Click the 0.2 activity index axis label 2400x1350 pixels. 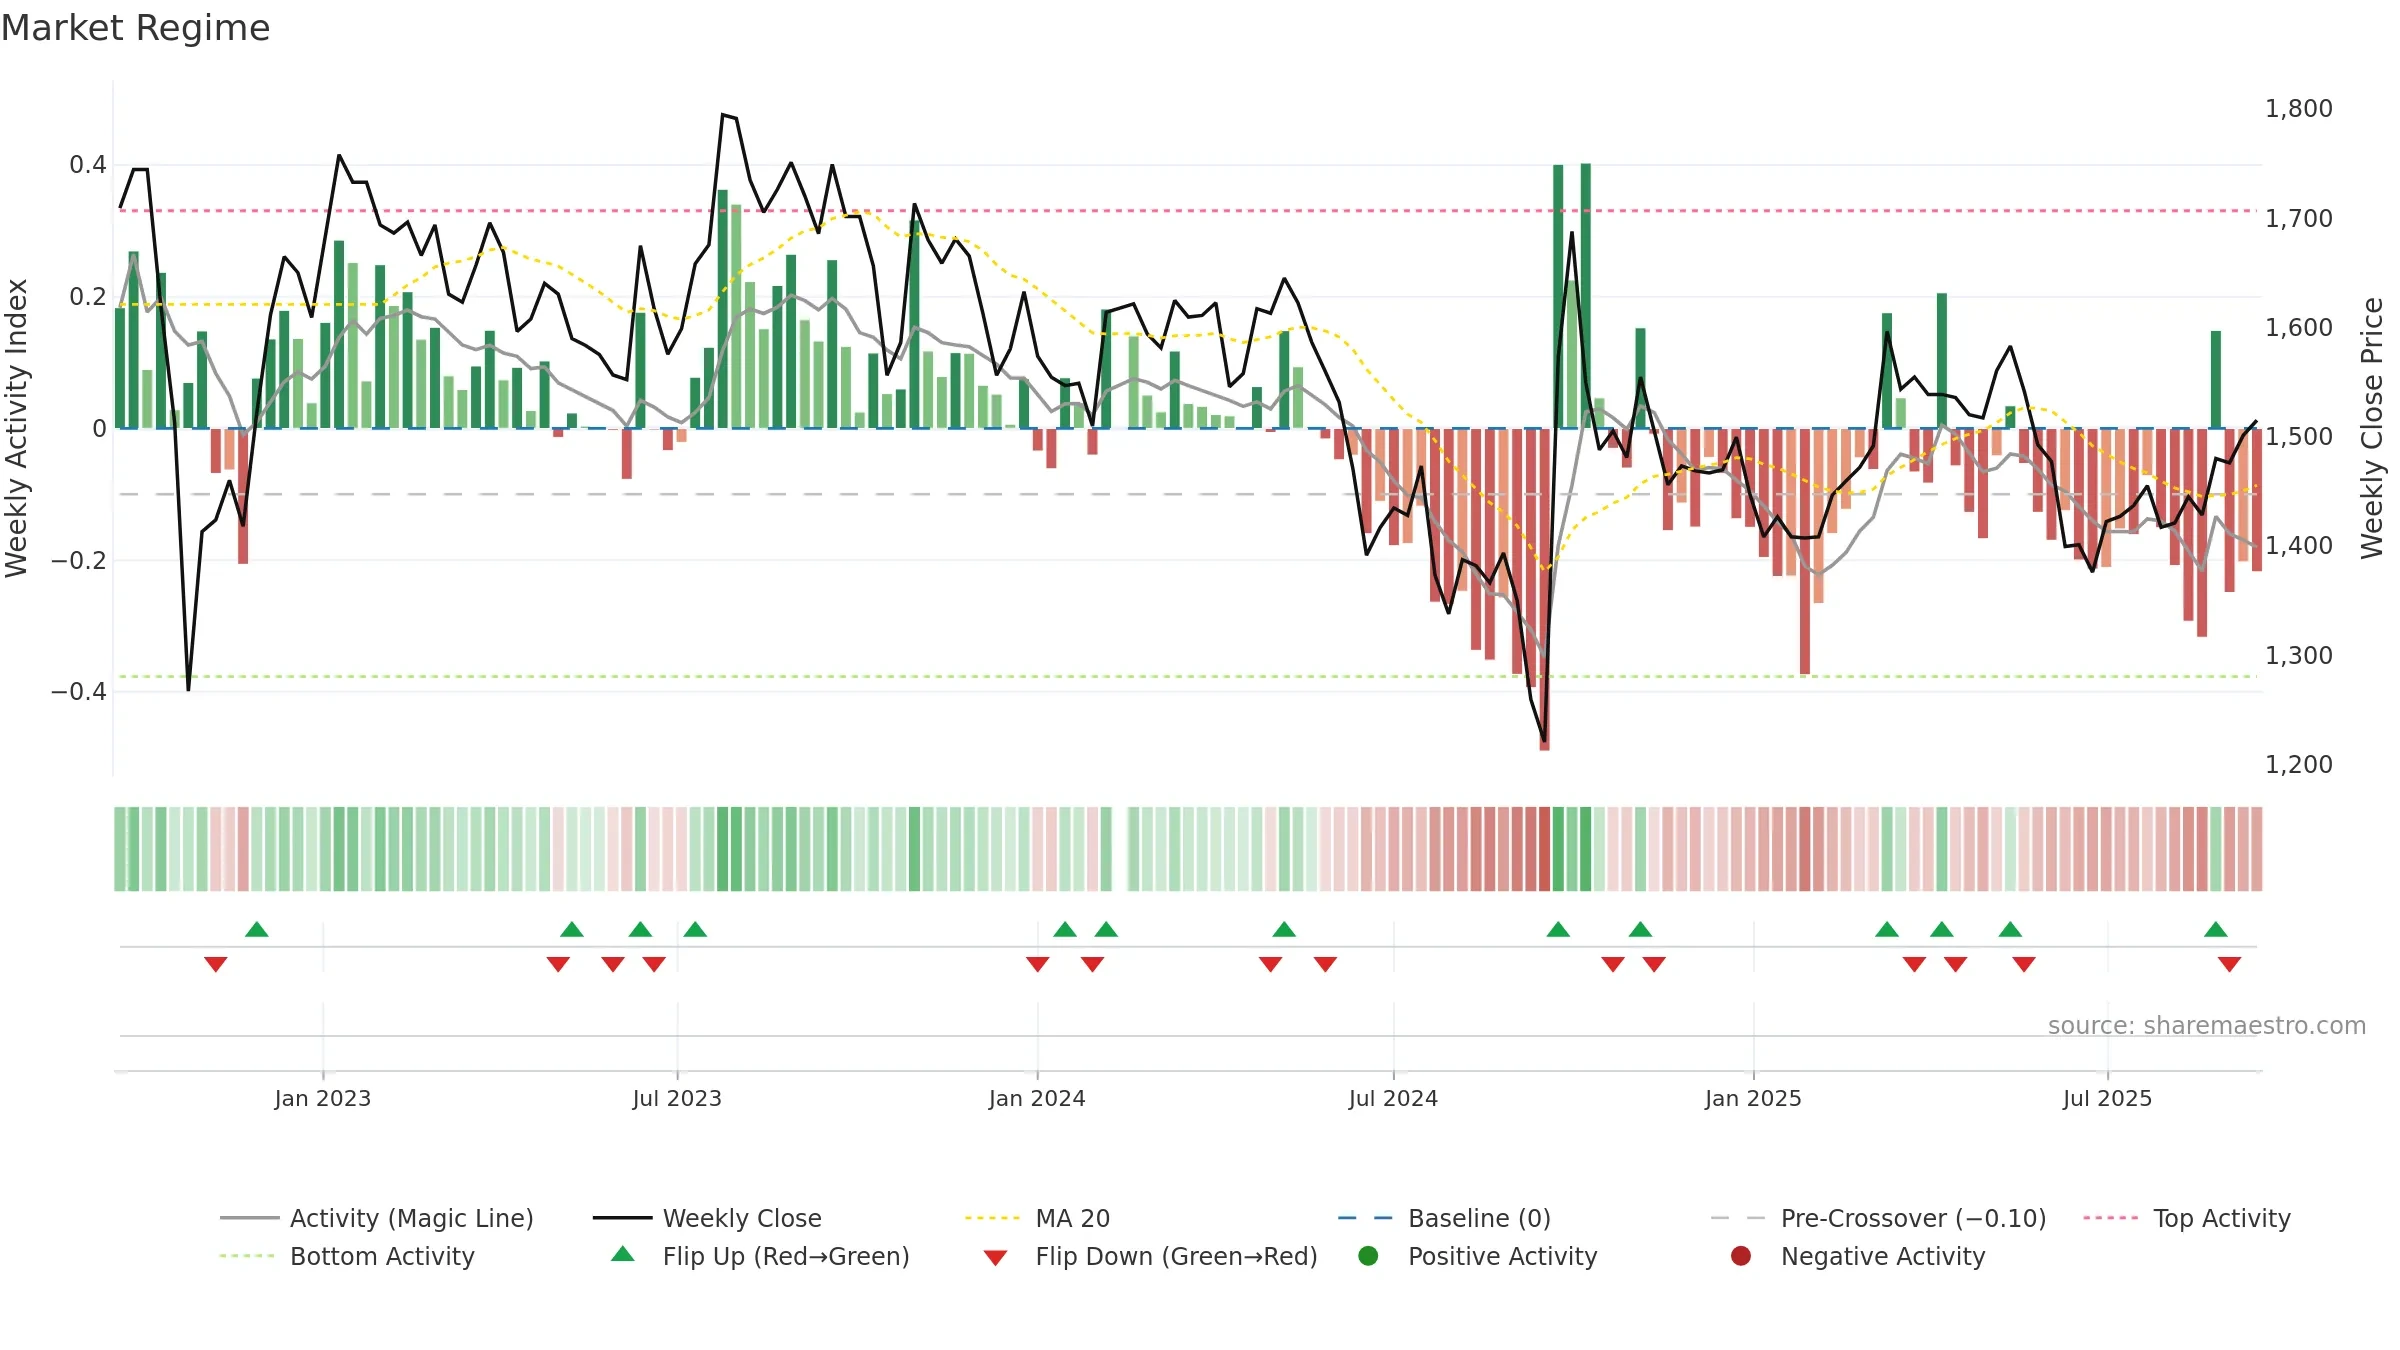tap(88, 296)
